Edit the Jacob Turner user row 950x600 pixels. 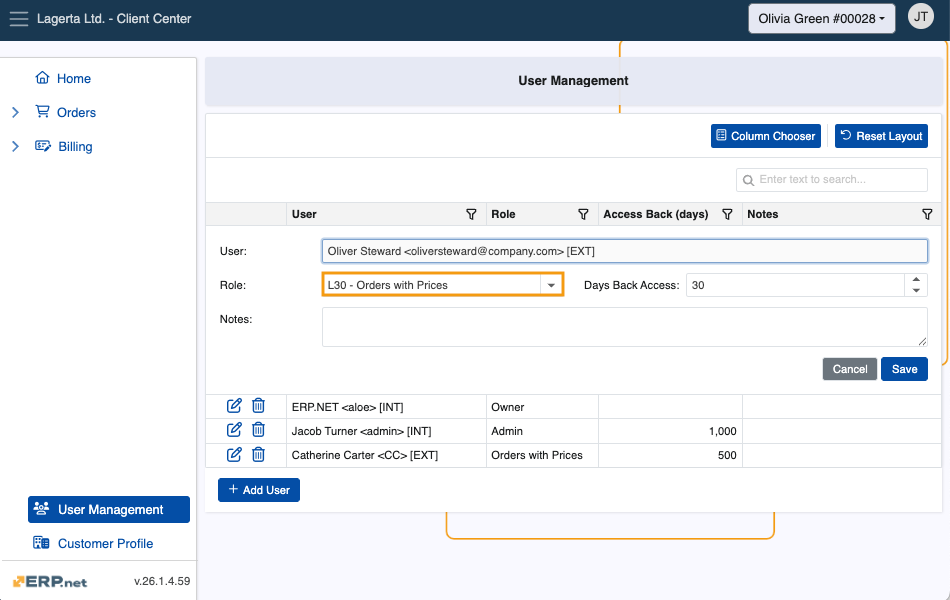coord(234,430)
